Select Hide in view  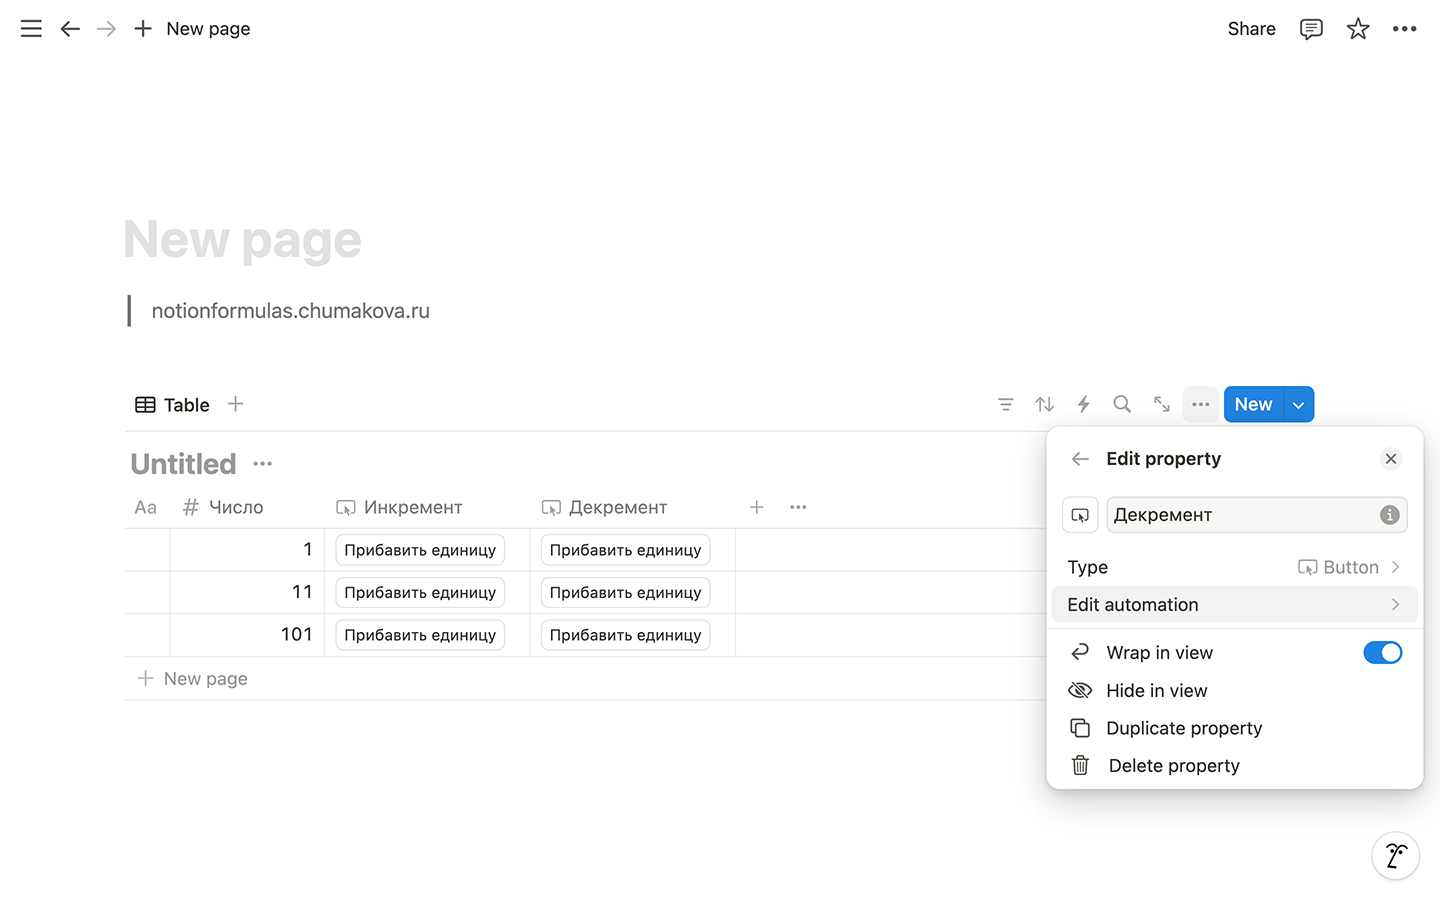click(x=1234, y=691)
